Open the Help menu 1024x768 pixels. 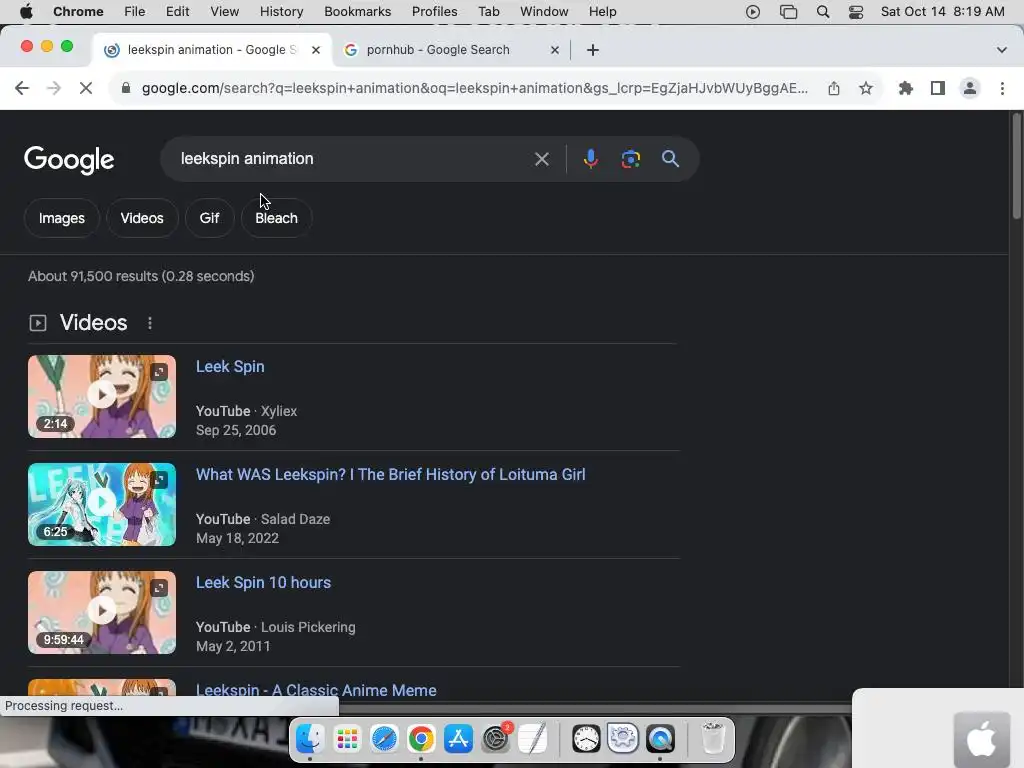[x=602, y=12]
